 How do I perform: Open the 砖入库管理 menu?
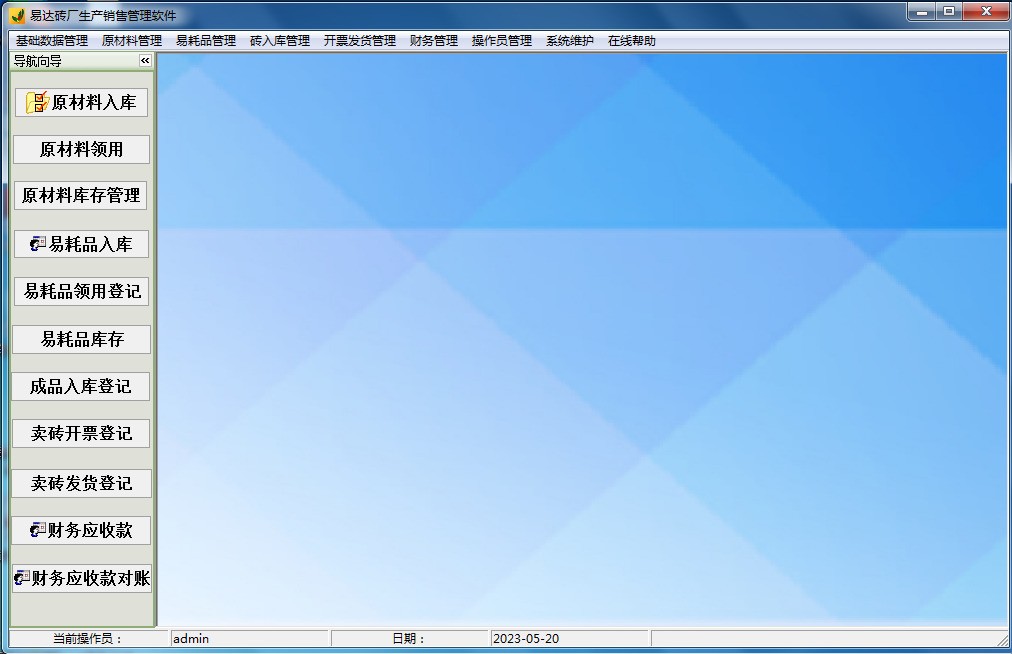(279, 41)
